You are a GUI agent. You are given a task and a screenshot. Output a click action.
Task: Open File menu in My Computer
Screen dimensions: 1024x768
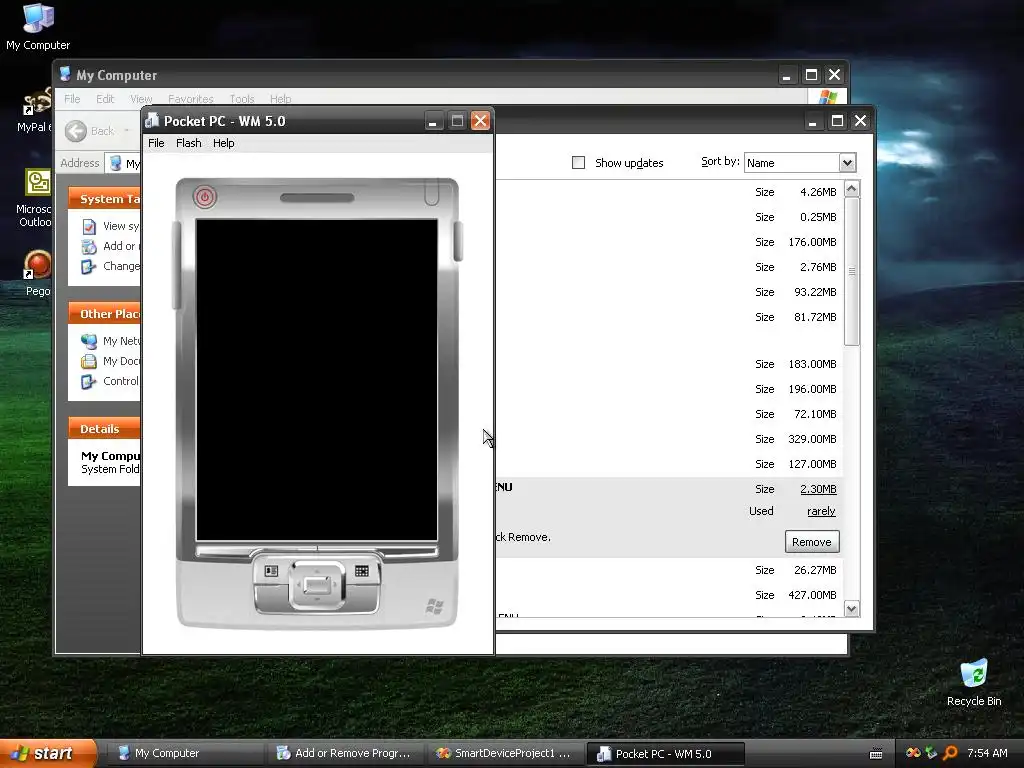coord(72,99)
